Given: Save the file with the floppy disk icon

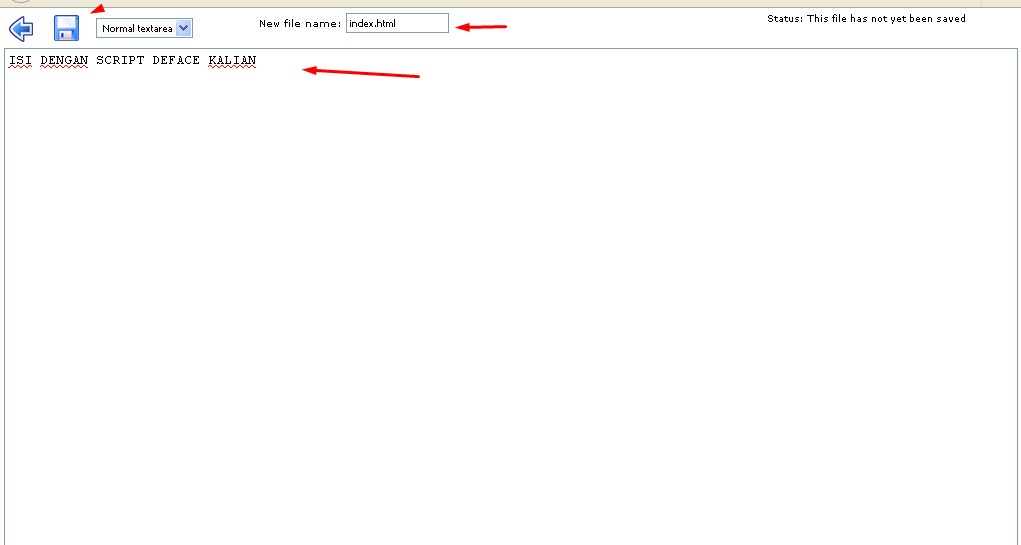Looking at the screenshot, I should (66, 29).
